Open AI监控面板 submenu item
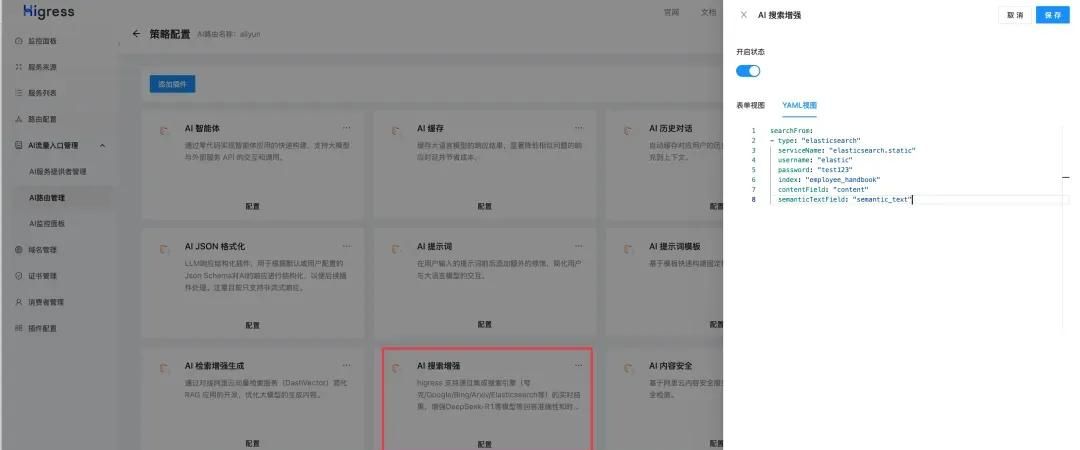This screenshot has width=1080, height=450. tap(47, 224)
